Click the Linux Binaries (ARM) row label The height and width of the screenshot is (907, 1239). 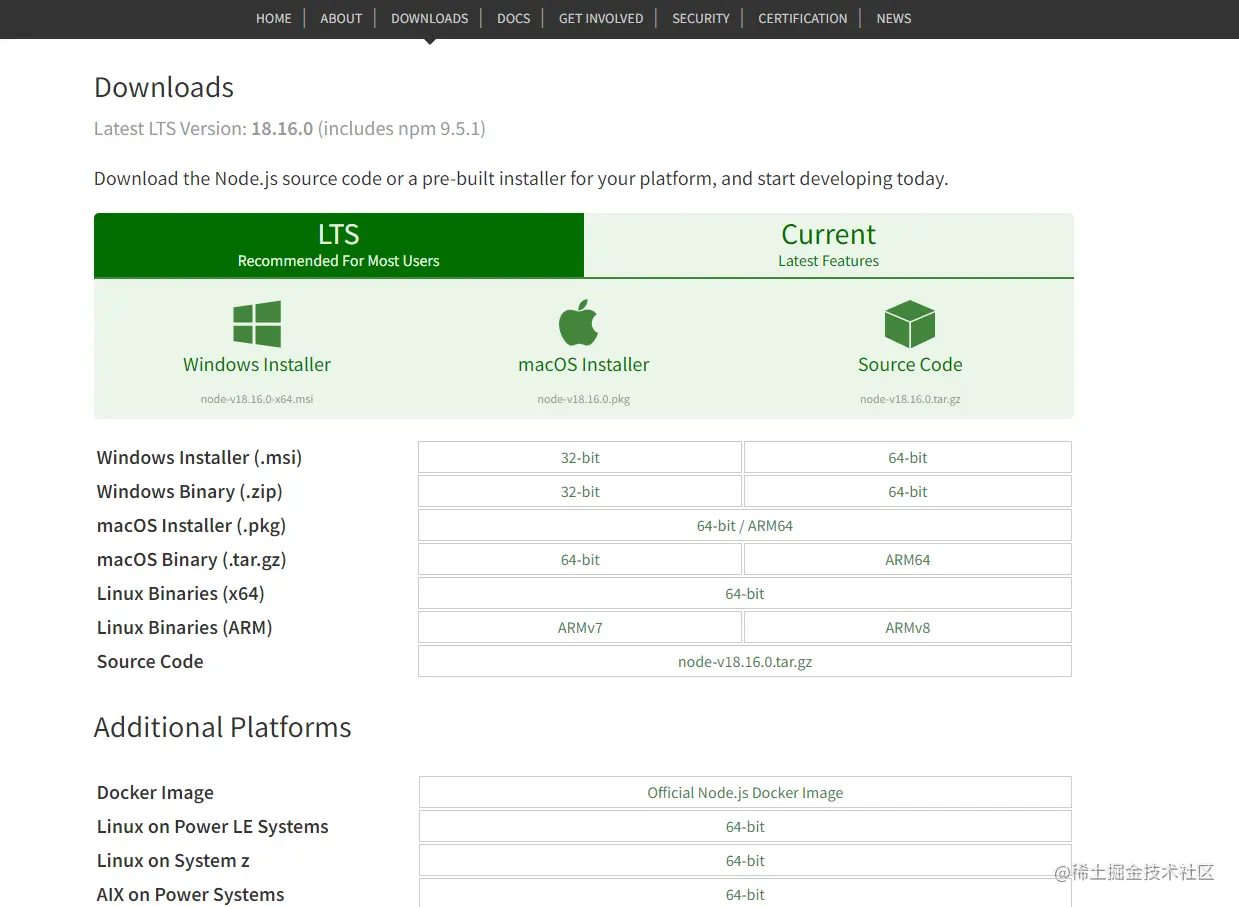pos(185,628)
